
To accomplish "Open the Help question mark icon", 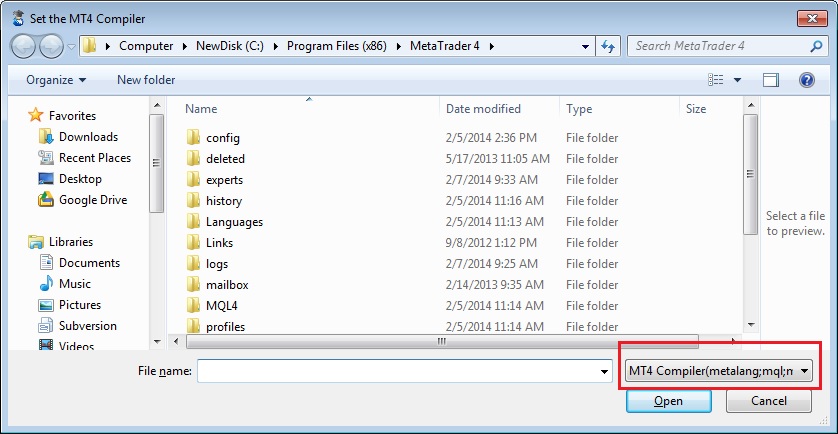I will (x=806, y=80).
